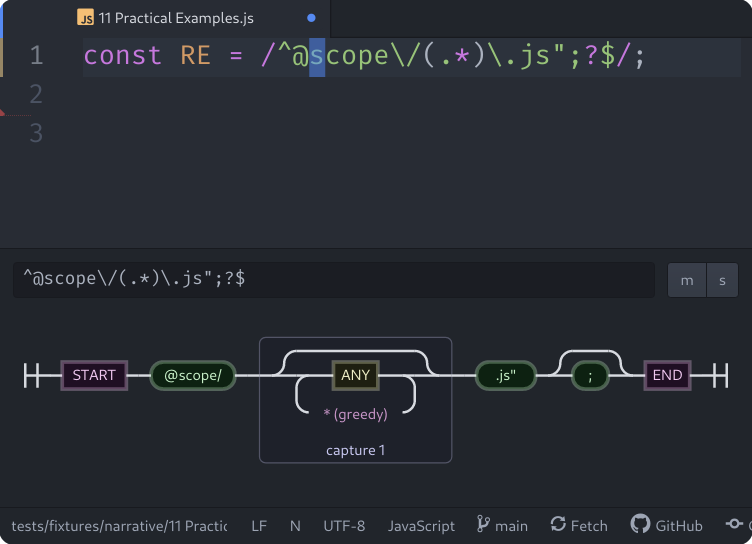This screenshot has width=752, height=544.
Task: Select the ANY node in capture group
Action: (355, 376)
